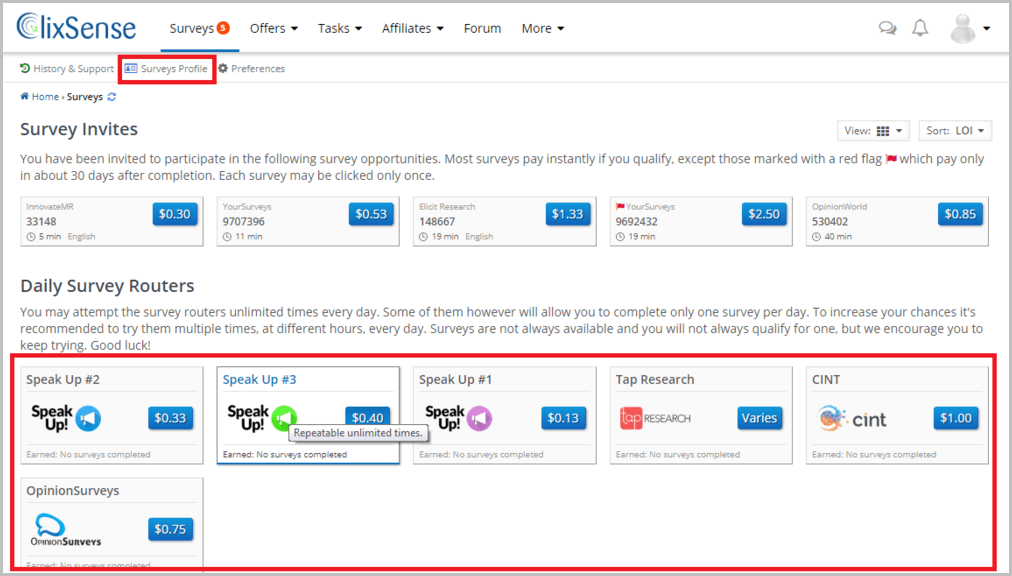Click the Surveys Profile card icon
Viewport: 1012px width, 576px height.
pyautogui.click(x=130, y=68)
